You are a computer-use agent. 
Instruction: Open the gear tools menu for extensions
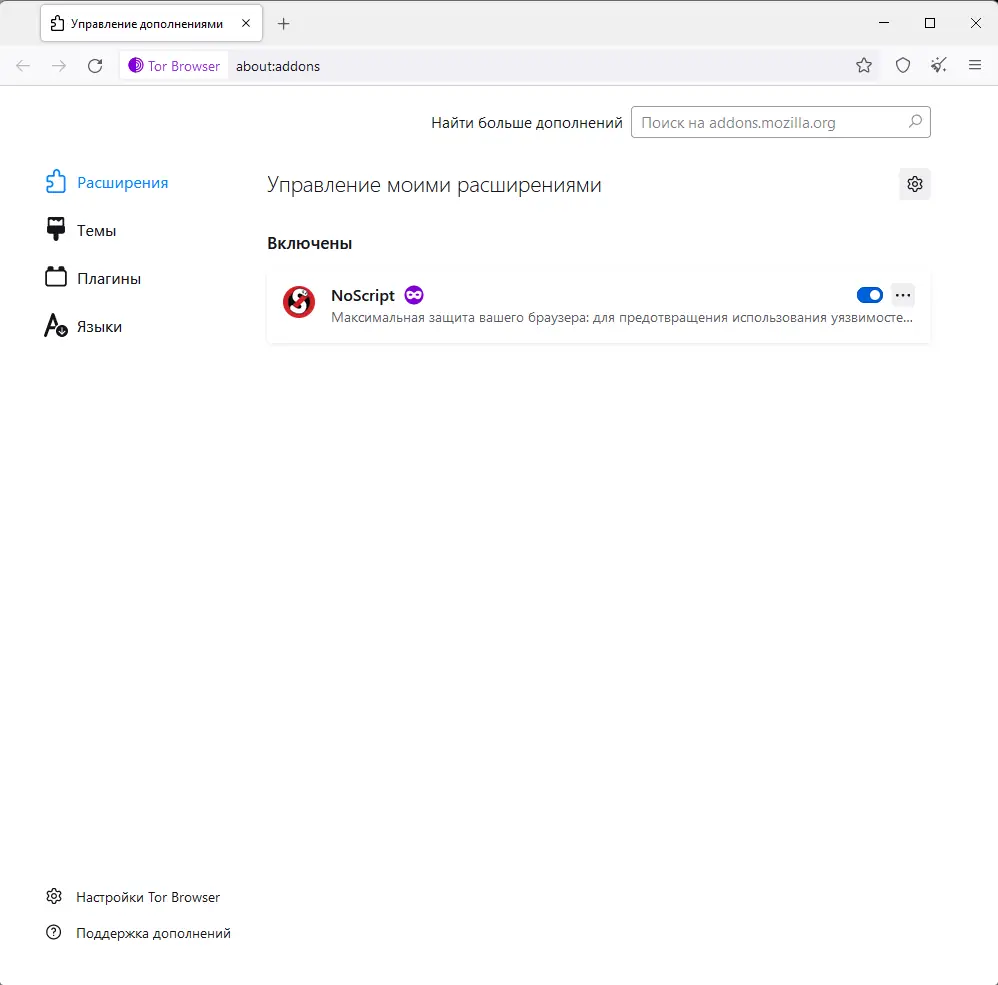[x=915, y=184]
